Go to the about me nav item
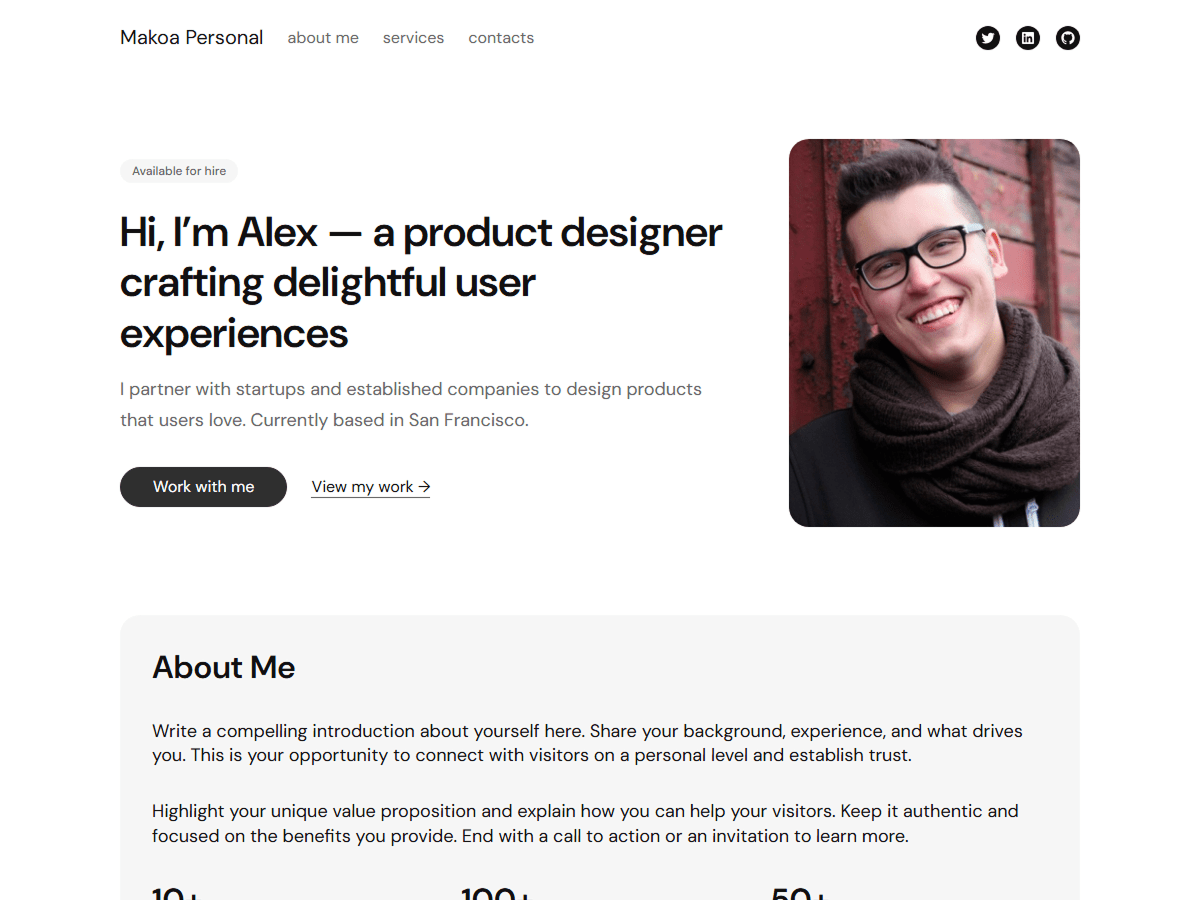 pyautogui.click(x=323, y=38)
